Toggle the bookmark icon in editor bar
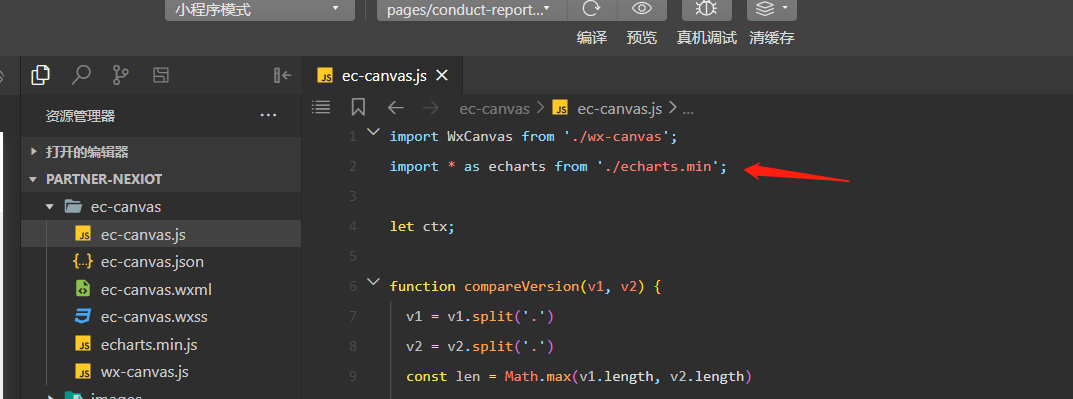 (359, 107)
